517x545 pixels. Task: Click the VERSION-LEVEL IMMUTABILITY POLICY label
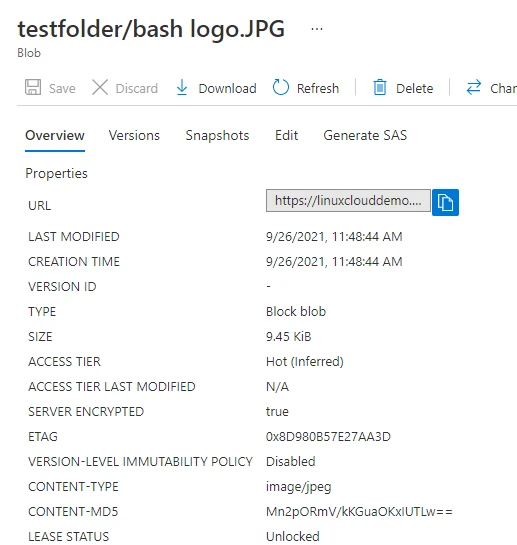(140, 462)
